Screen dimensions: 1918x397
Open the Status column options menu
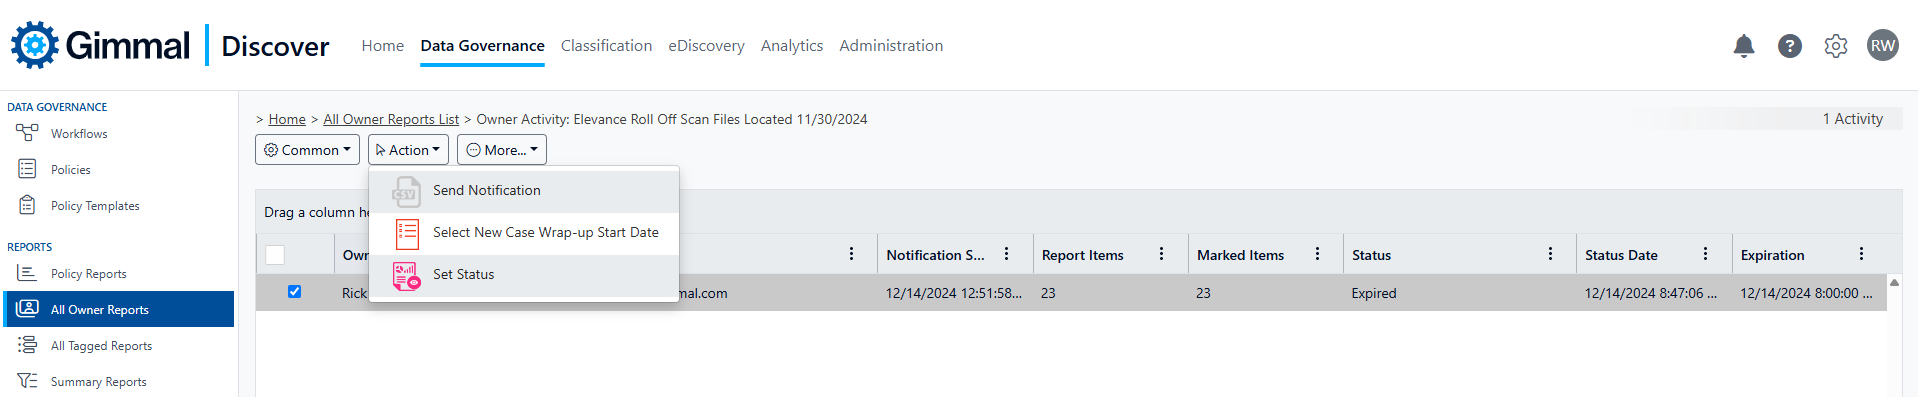1550,254
